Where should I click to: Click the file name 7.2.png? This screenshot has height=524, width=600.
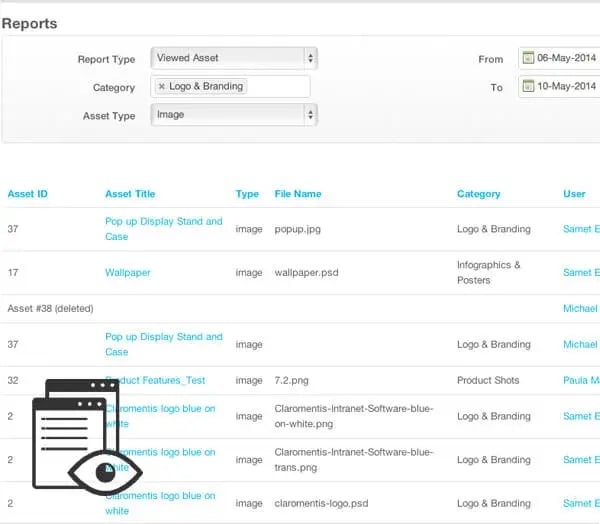coord(292,381)
